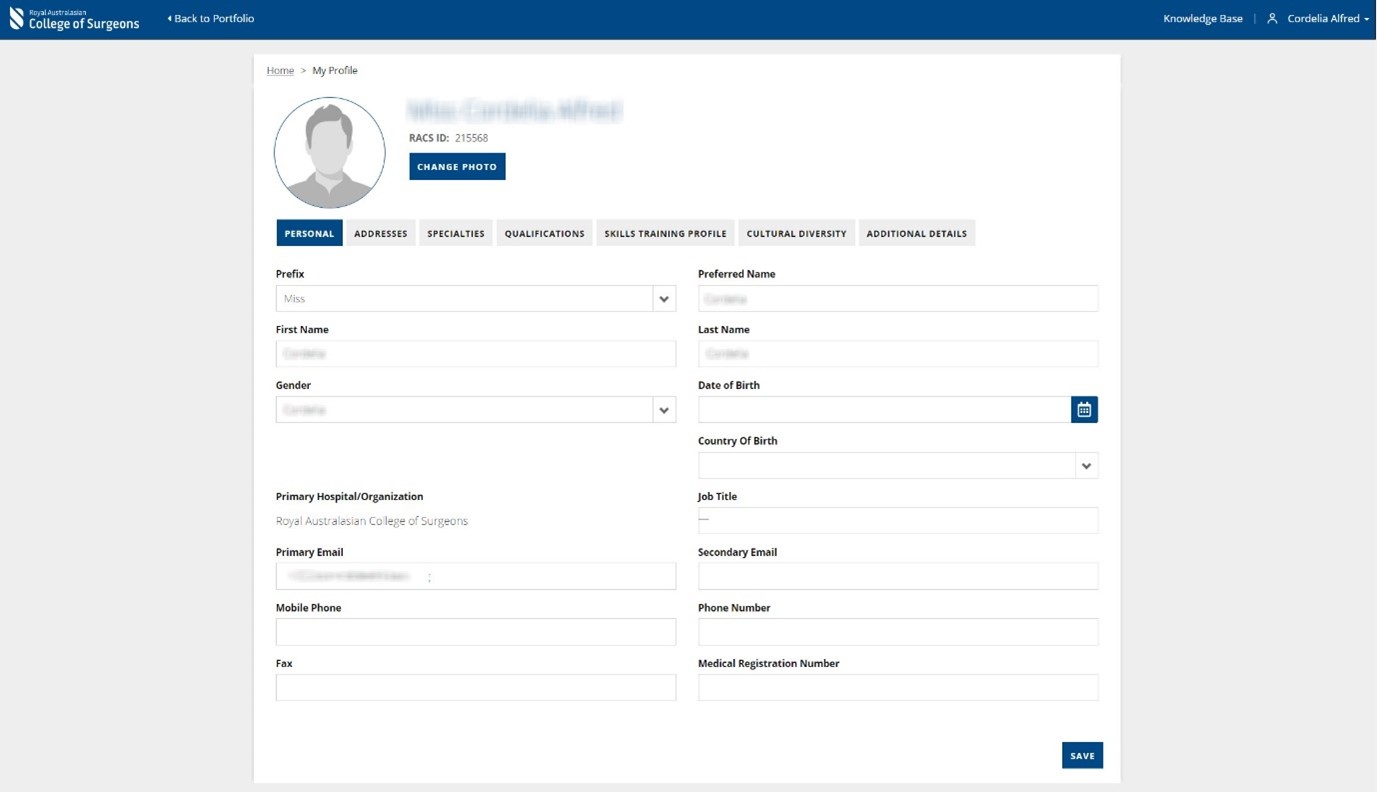
Task: View the Qualifications tab
Action: pyautogui.click(x=544, y=233)
